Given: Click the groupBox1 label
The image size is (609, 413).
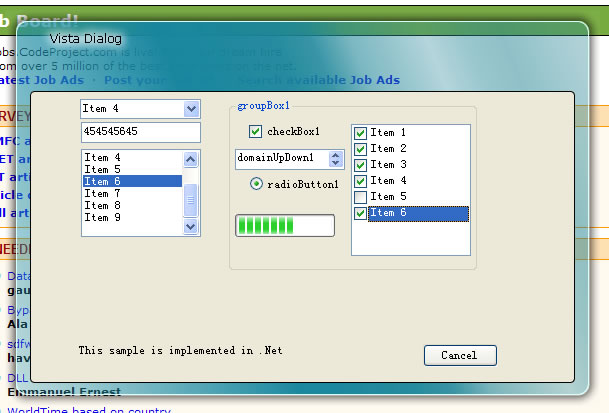Looking at the screenshot, I should point(263,106).
